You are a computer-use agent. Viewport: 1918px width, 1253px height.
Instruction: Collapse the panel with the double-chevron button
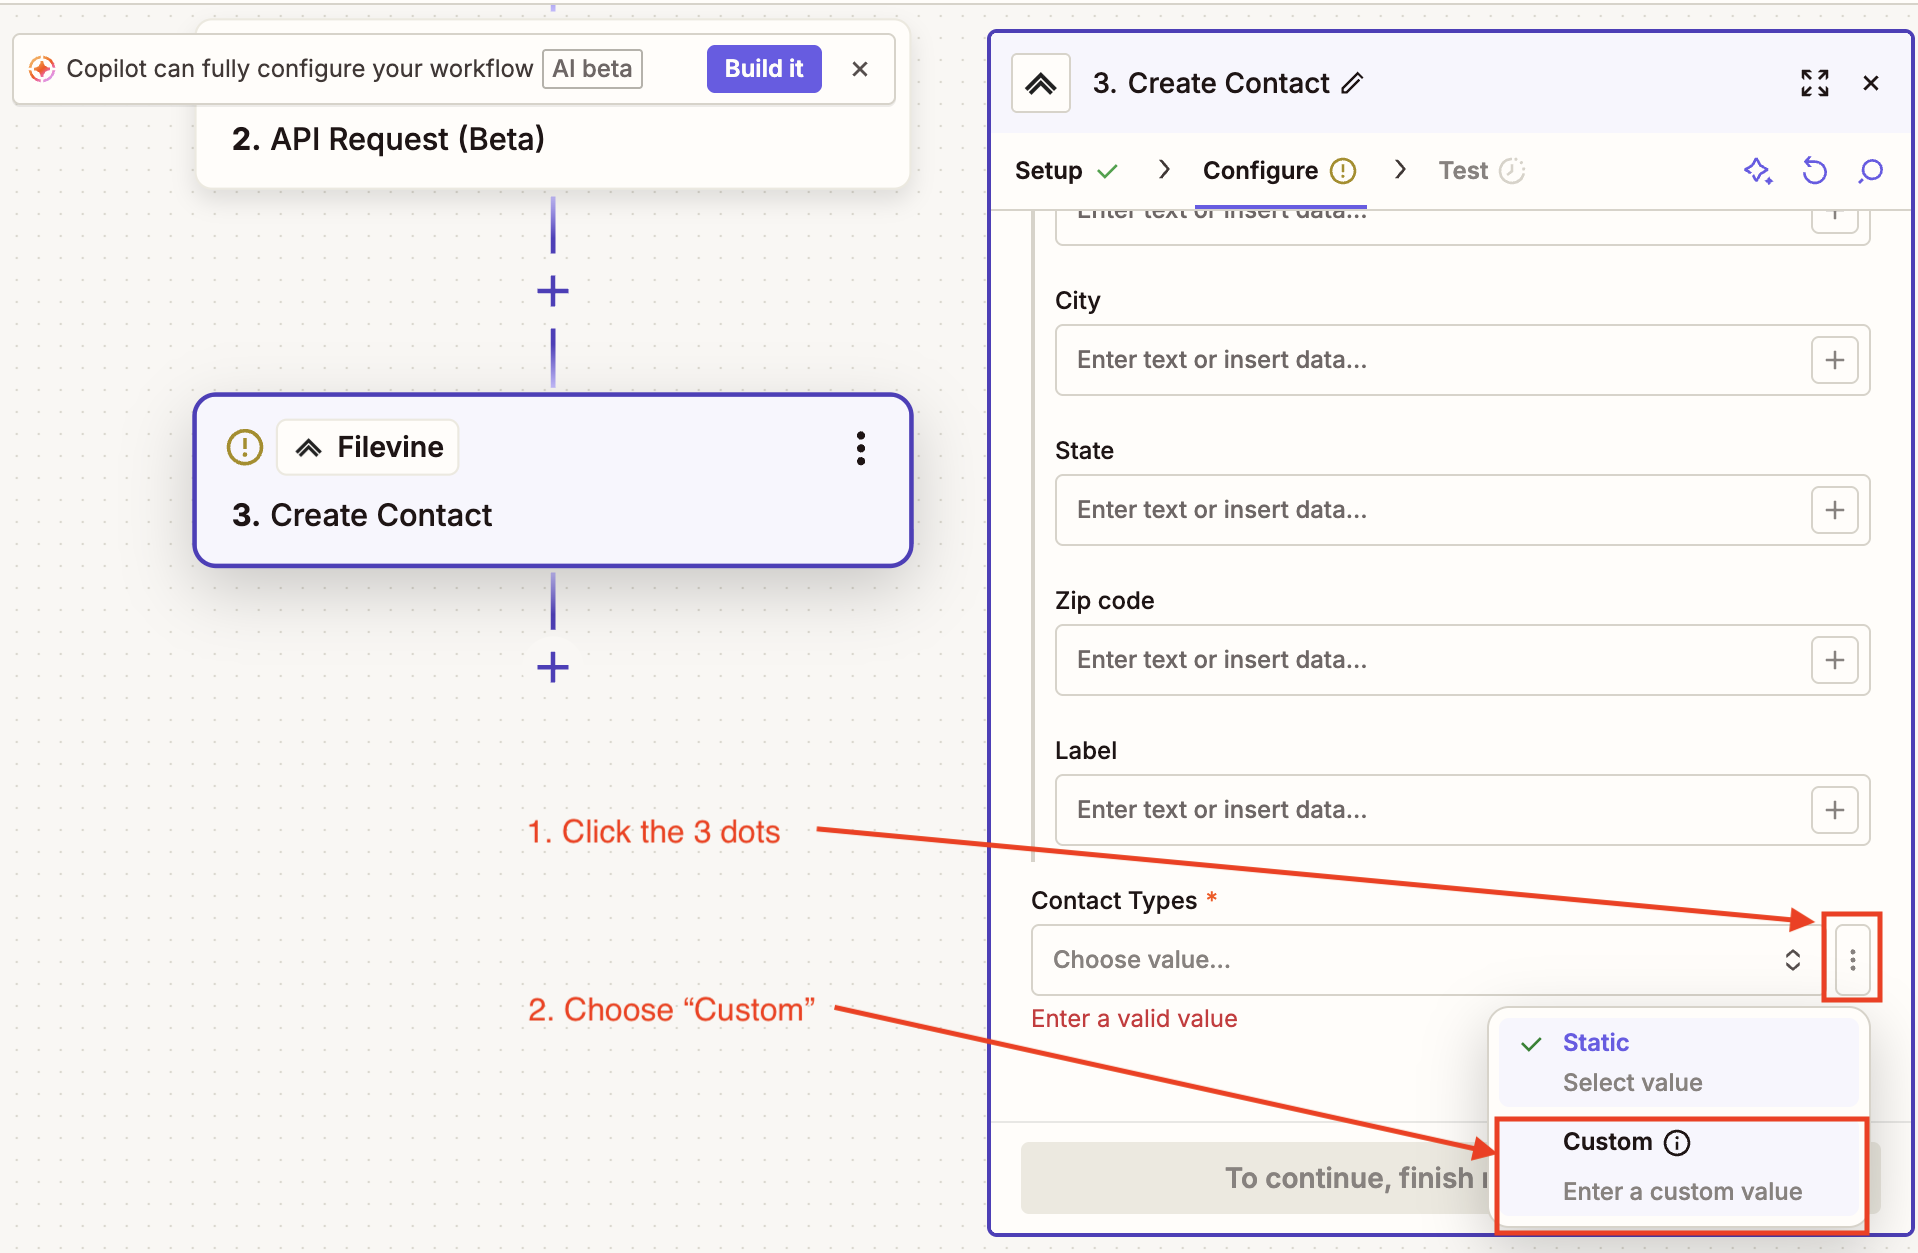[1040, 83]
